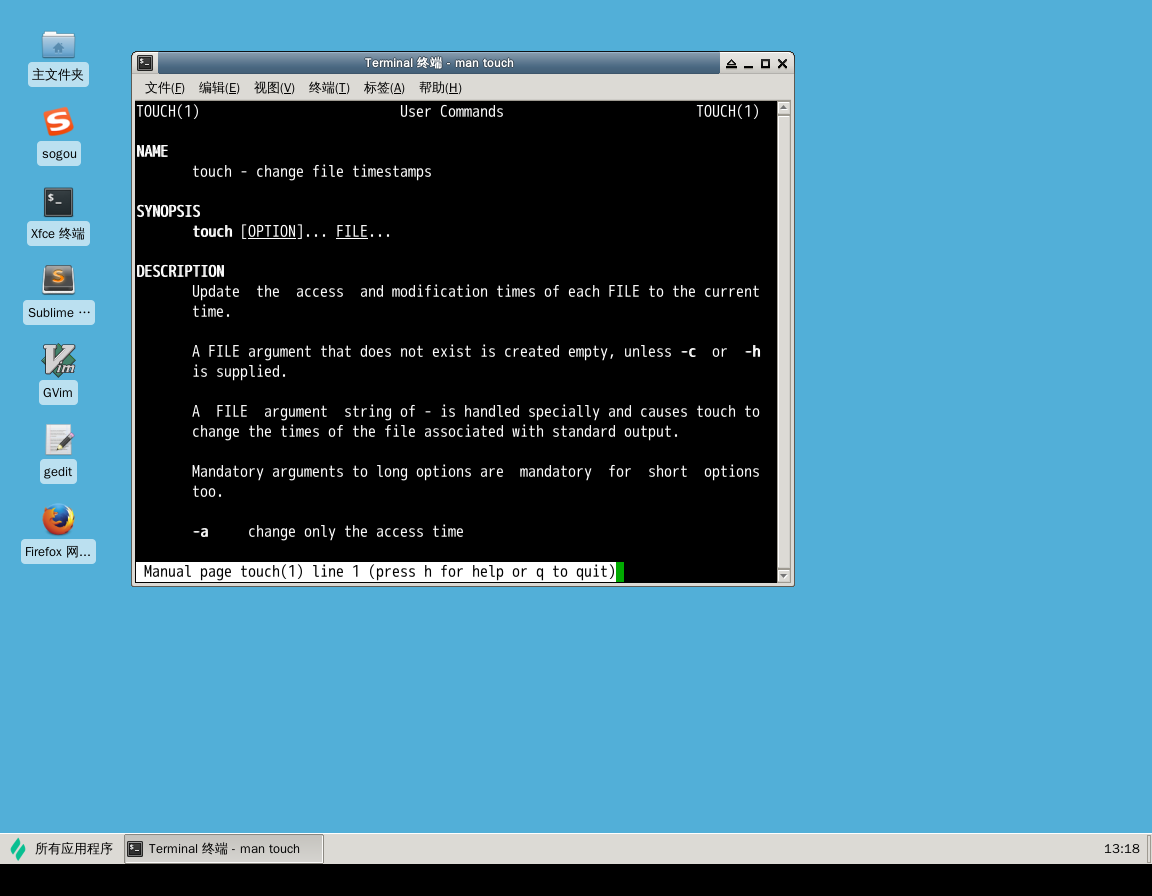Open the Xfce 终端 terminal icon

coord(58,203)
